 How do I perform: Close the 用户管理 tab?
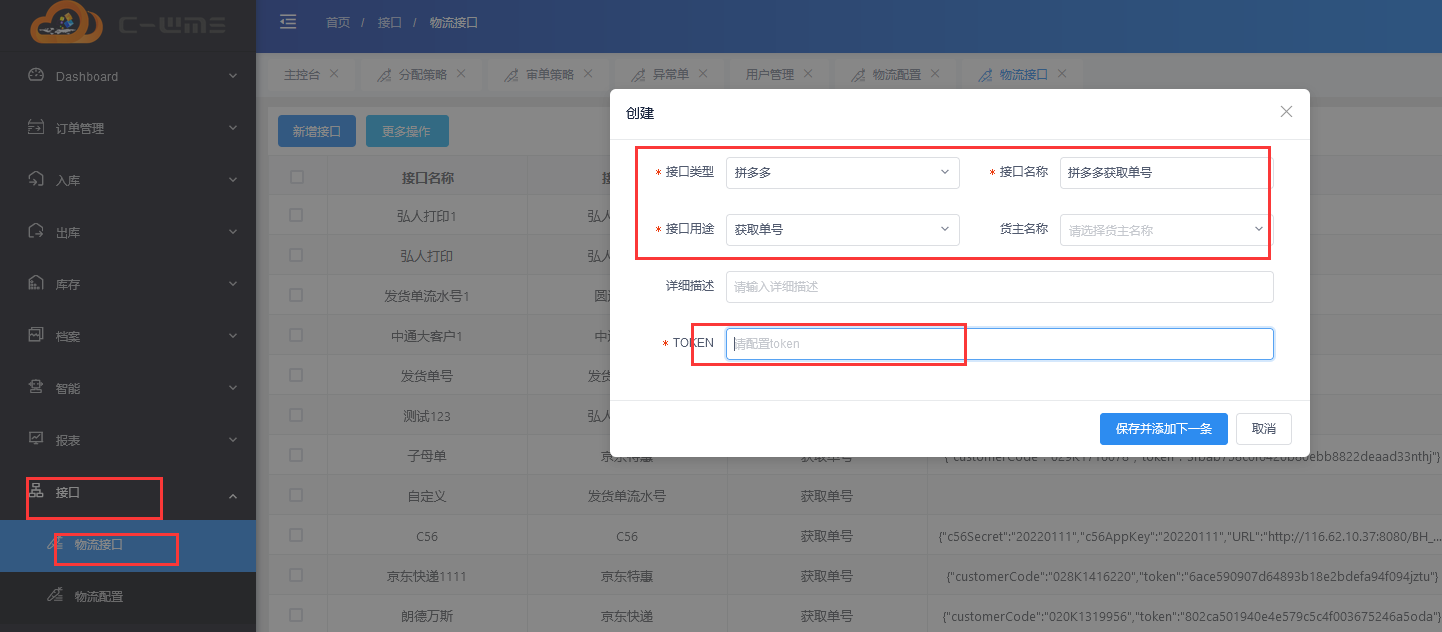click(808, 73)
